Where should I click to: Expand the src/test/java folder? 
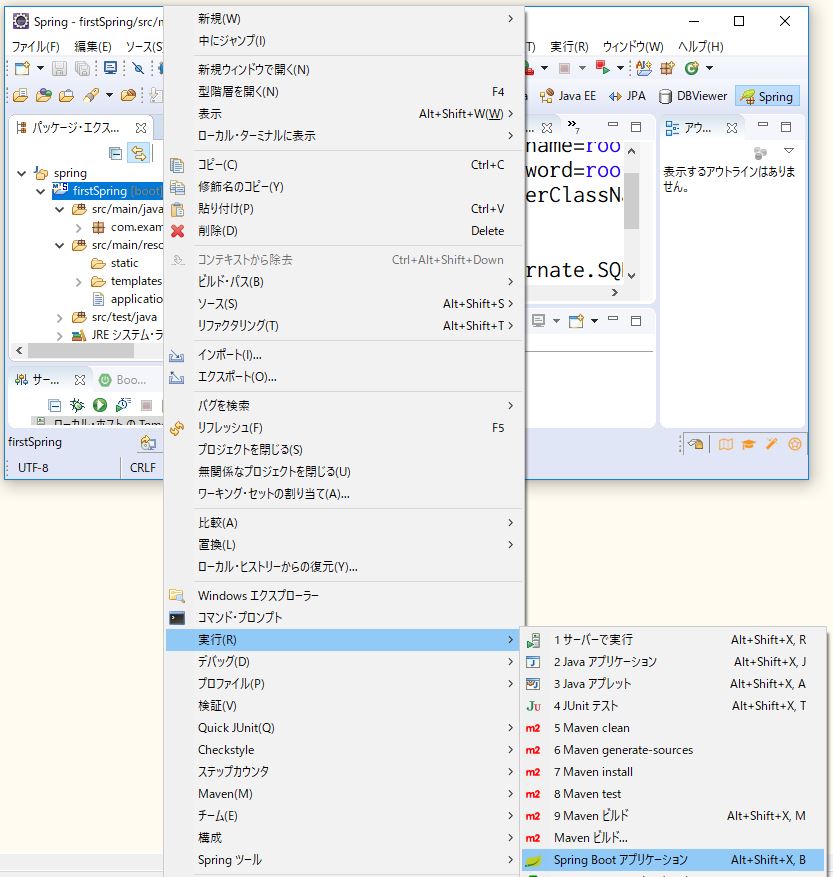pos(59,318)
